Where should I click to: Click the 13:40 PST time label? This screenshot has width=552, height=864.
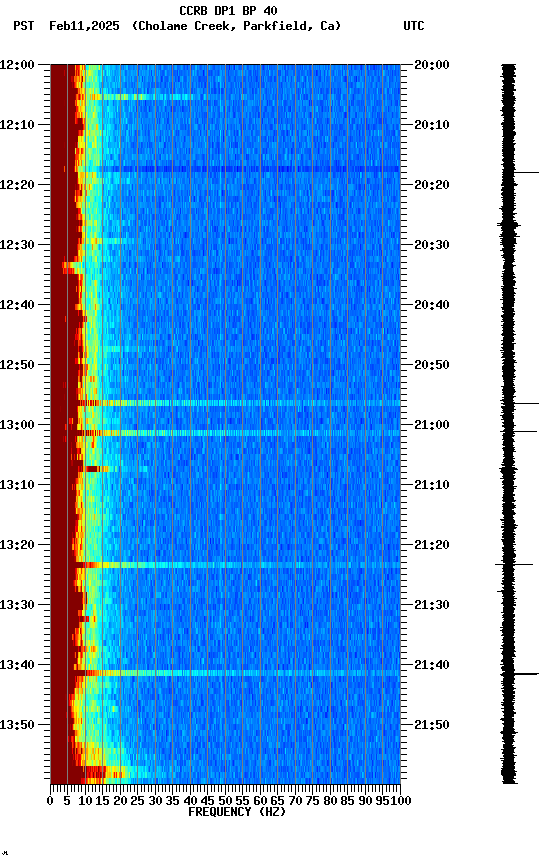click(17, 666)
